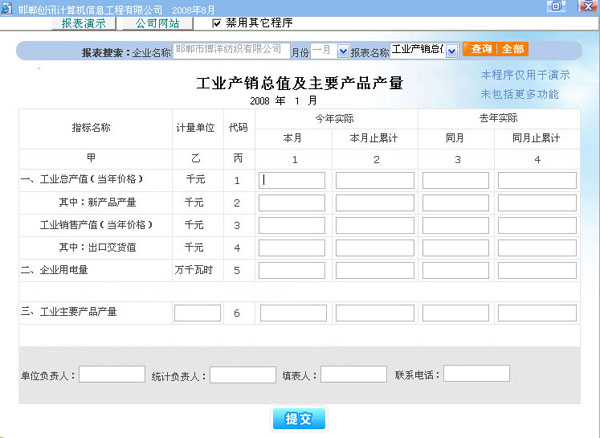Select the 填表人 text field
Screen dimensions: 600x438
tap(353, 375)
